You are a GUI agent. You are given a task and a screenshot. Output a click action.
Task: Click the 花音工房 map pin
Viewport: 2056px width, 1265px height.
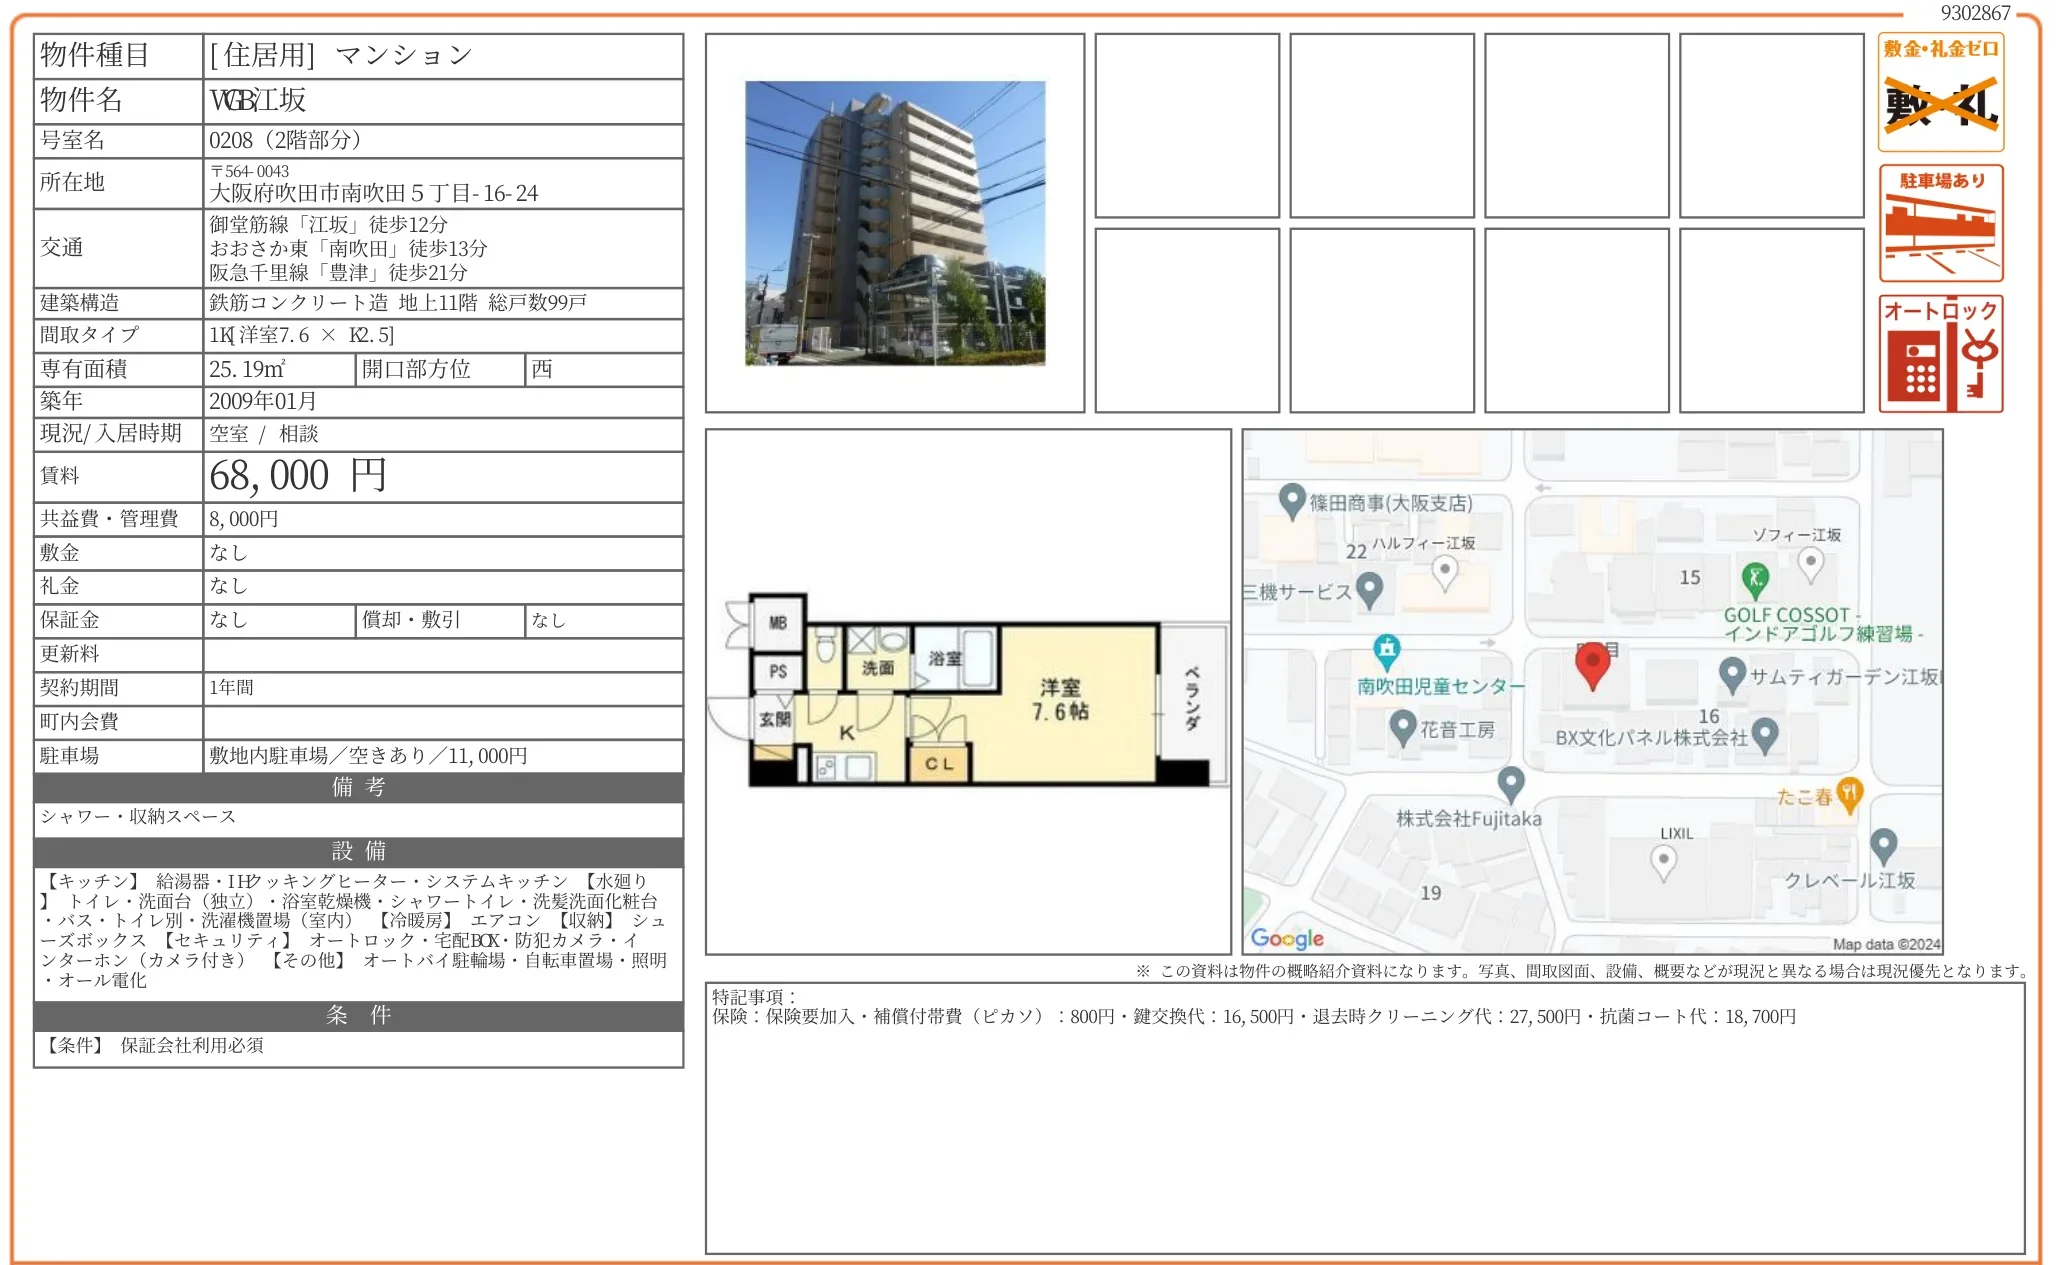click(x=1403, y=728)
